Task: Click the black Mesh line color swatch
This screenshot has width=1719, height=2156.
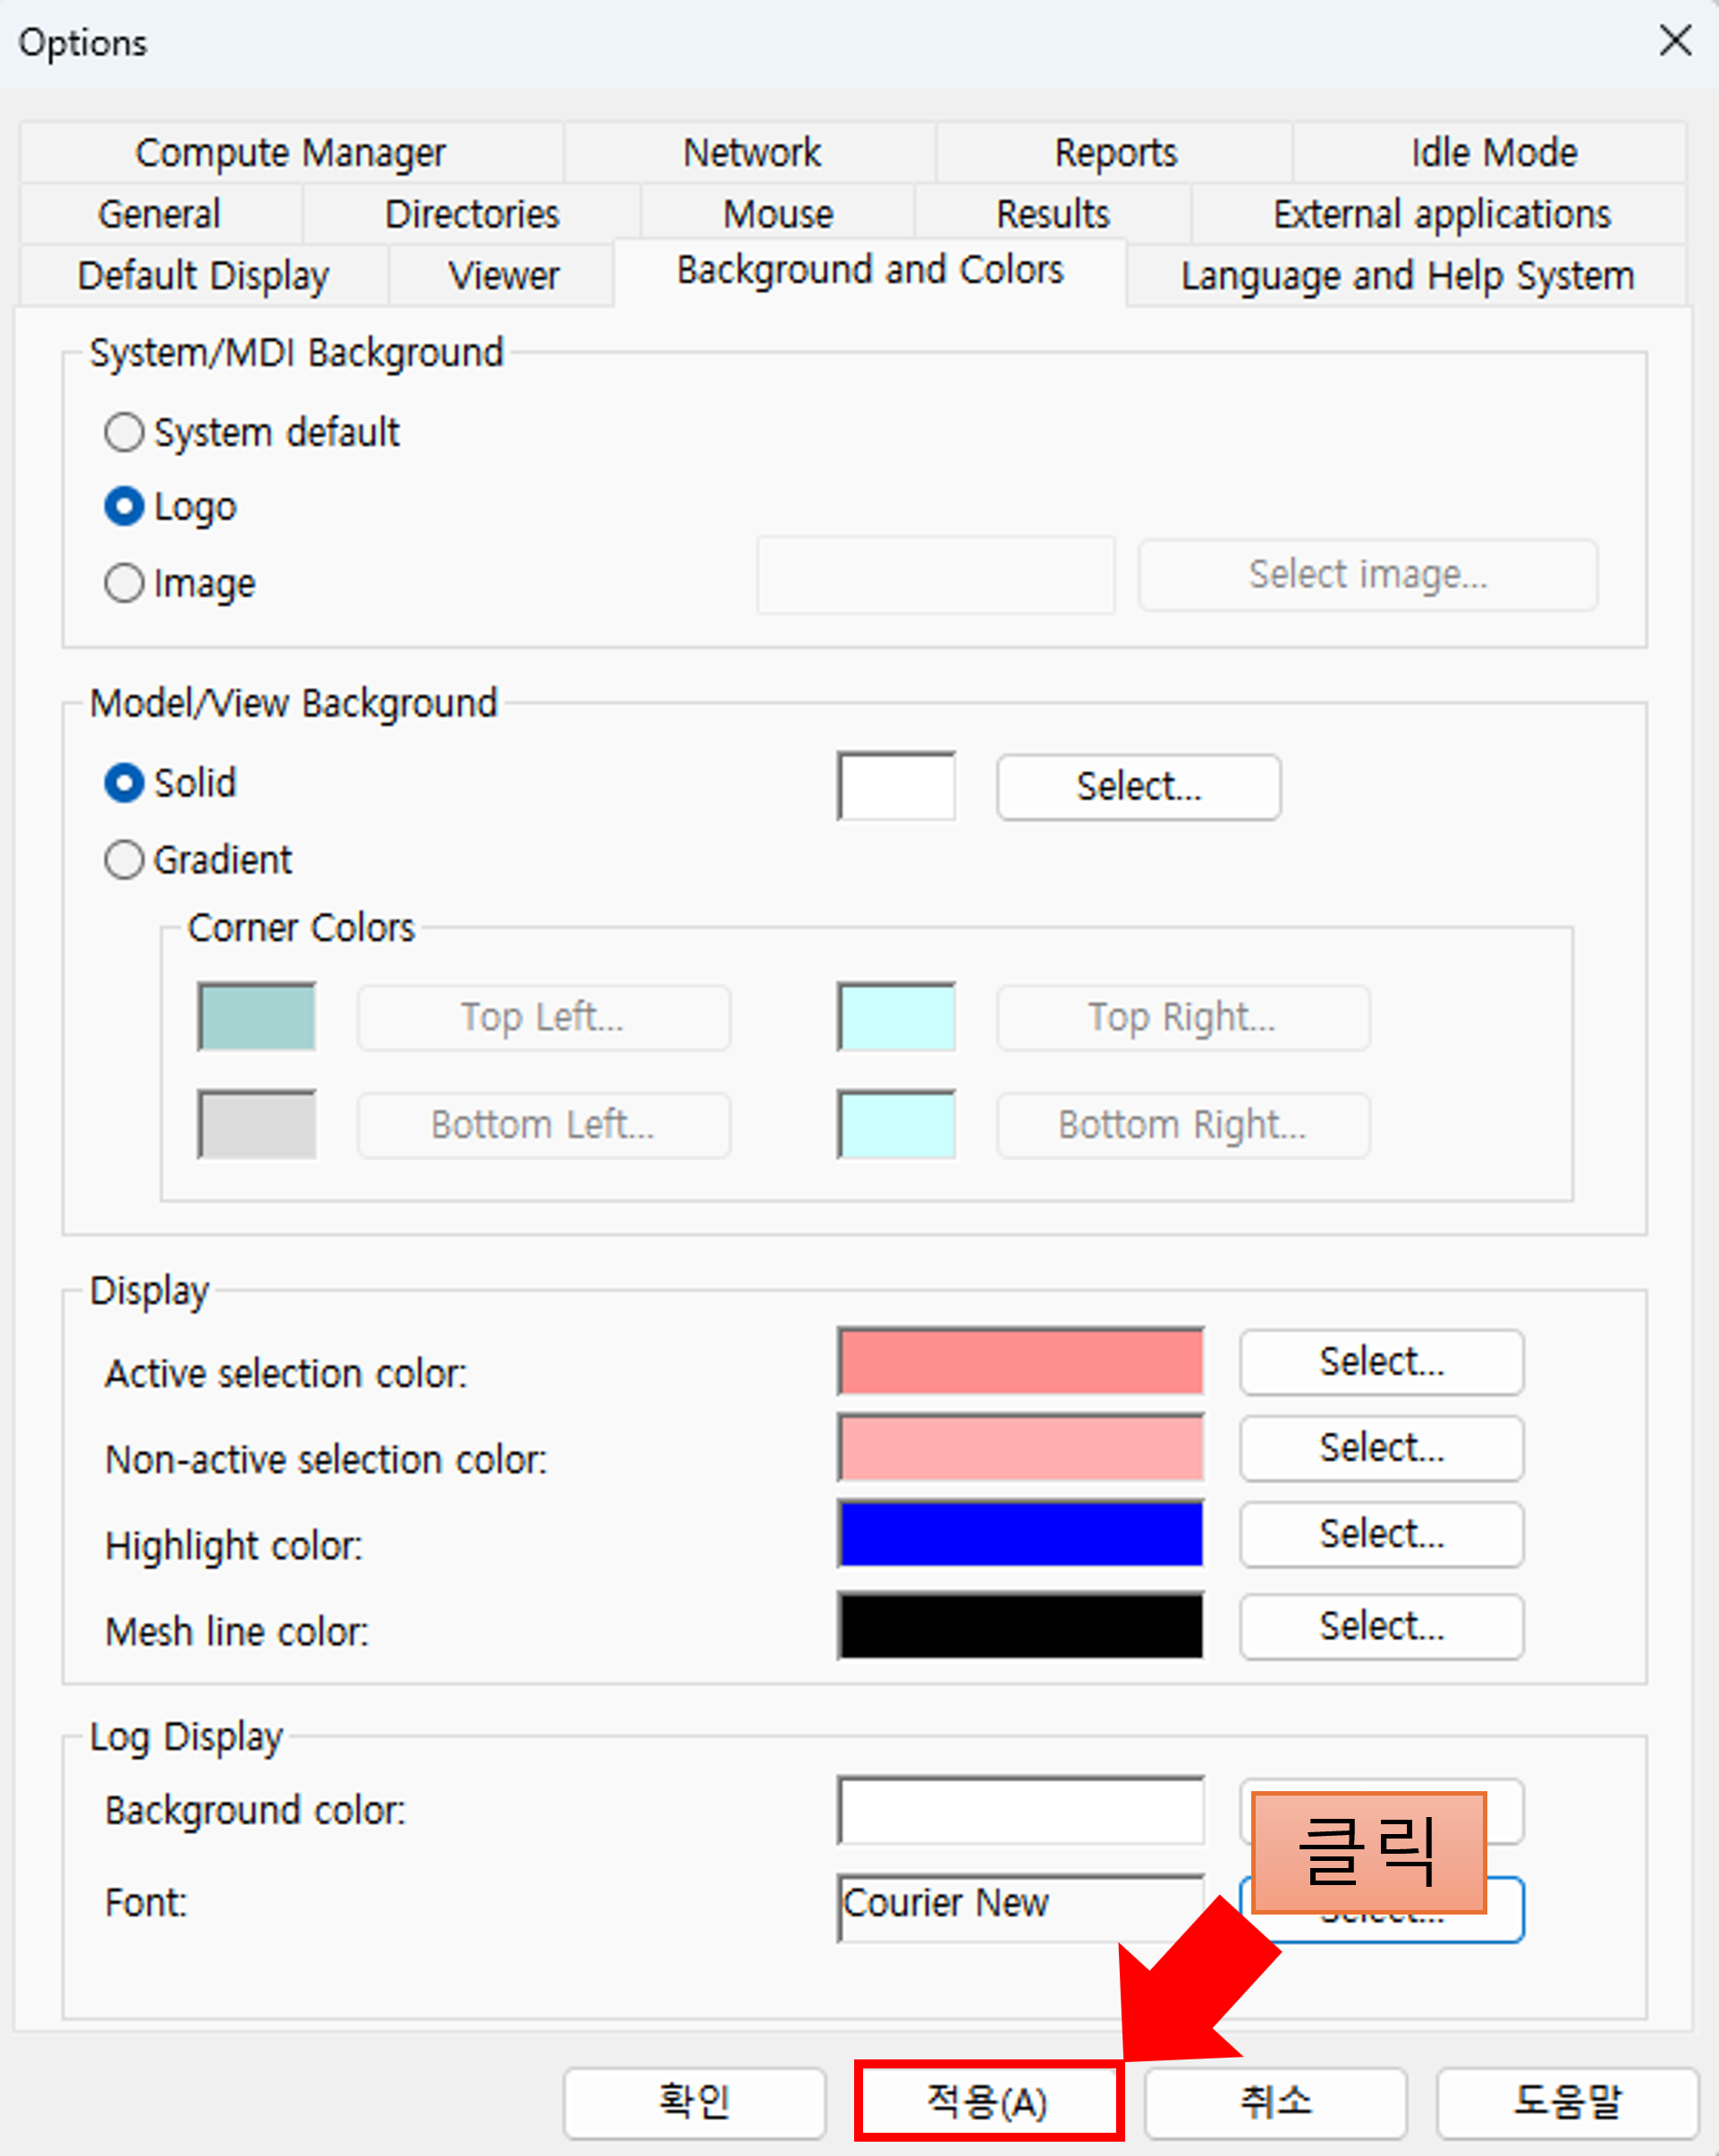Action: coord(1020,1626)
